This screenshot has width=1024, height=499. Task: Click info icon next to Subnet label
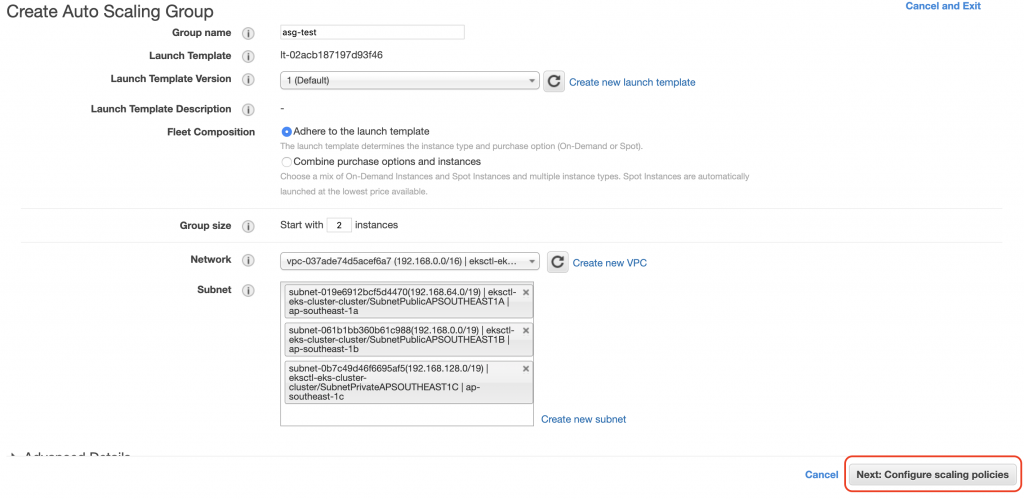[x=248, y=290]
